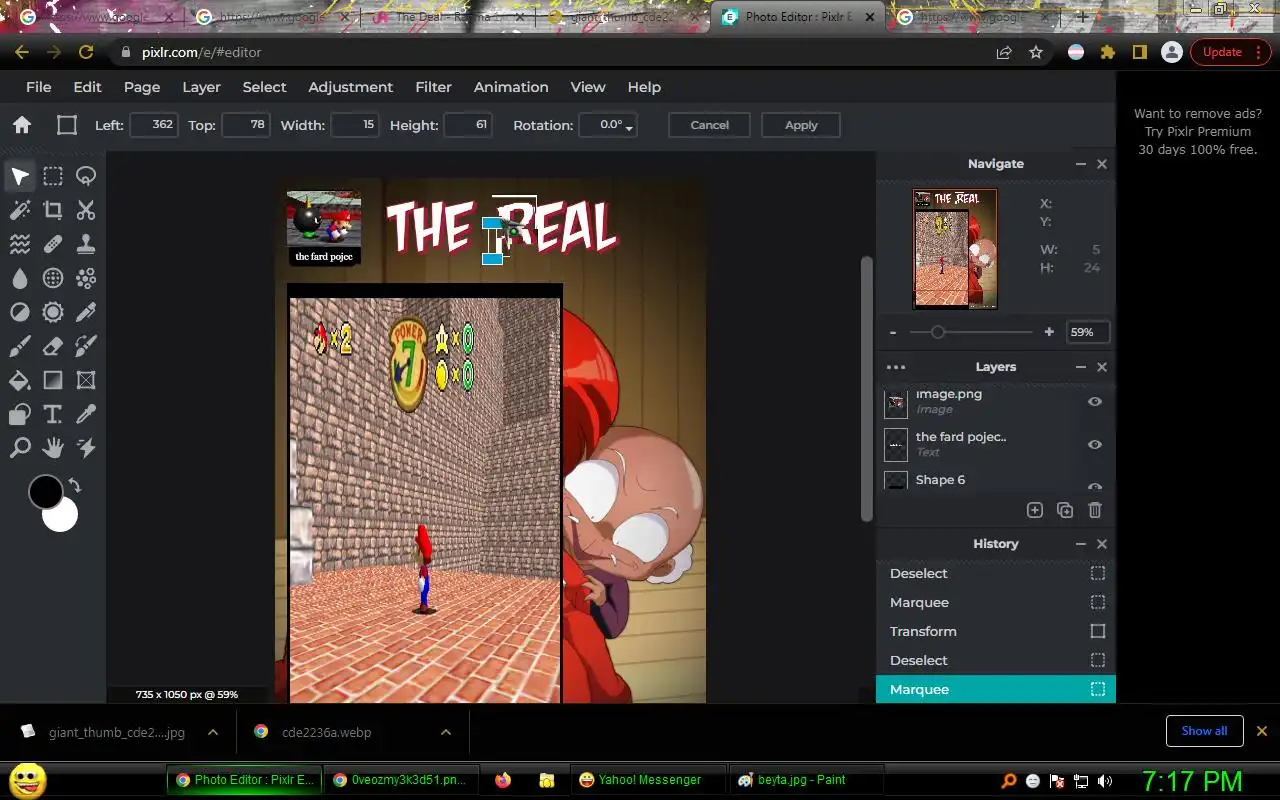Hide the image.png layer

click(x=1095, y=401)
